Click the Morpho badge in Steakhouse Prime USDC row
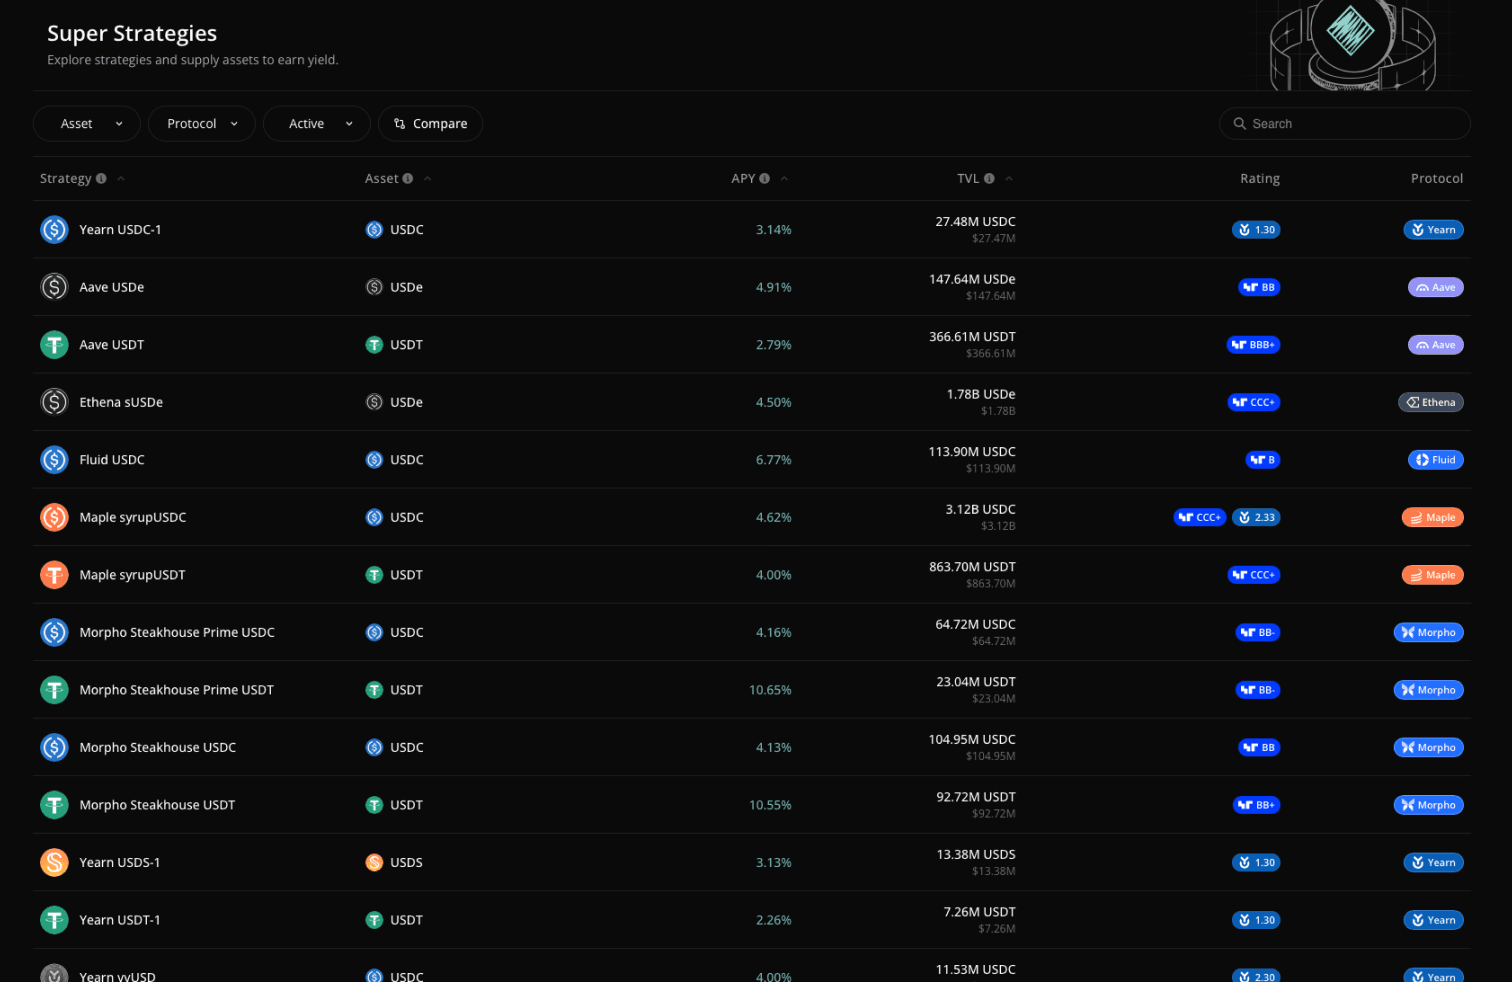 pyautogui.click(x=1428, y=632)
